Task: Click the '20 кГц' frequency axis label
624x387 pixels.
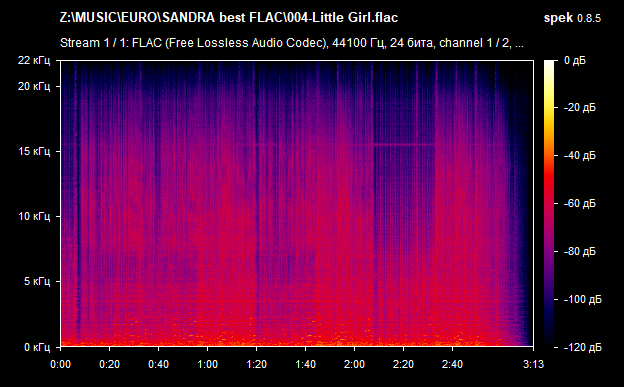Action: tap(34, 86)
